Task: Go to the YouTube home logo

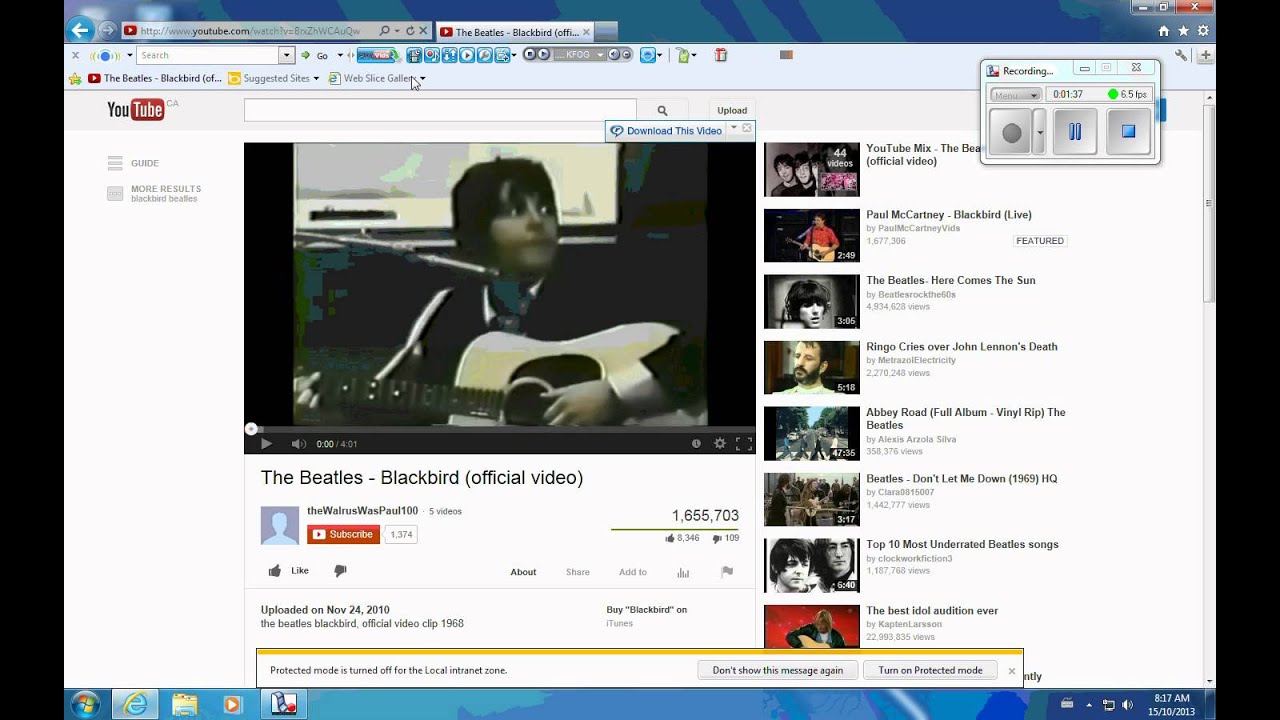Action: [x=136, y=109]
